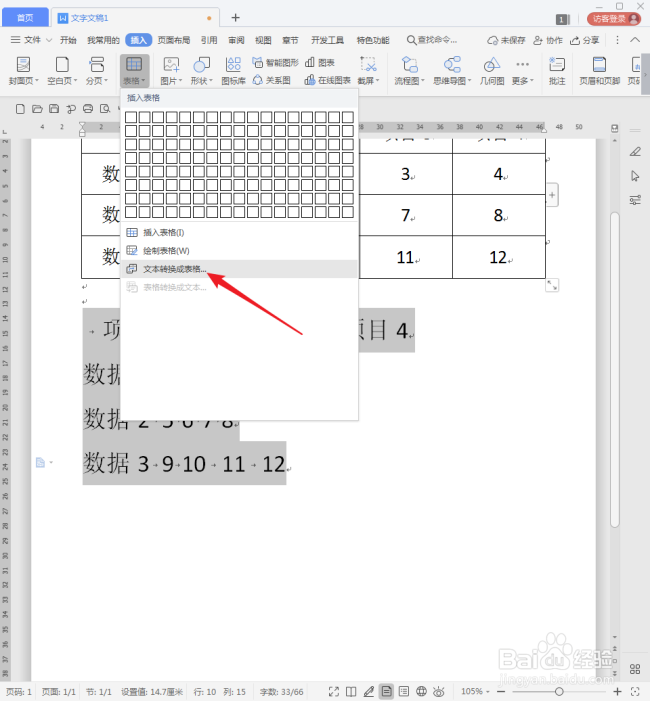Click the 分页 page break icon
This screenshot has width=650, height=702.
coord(97,65)
